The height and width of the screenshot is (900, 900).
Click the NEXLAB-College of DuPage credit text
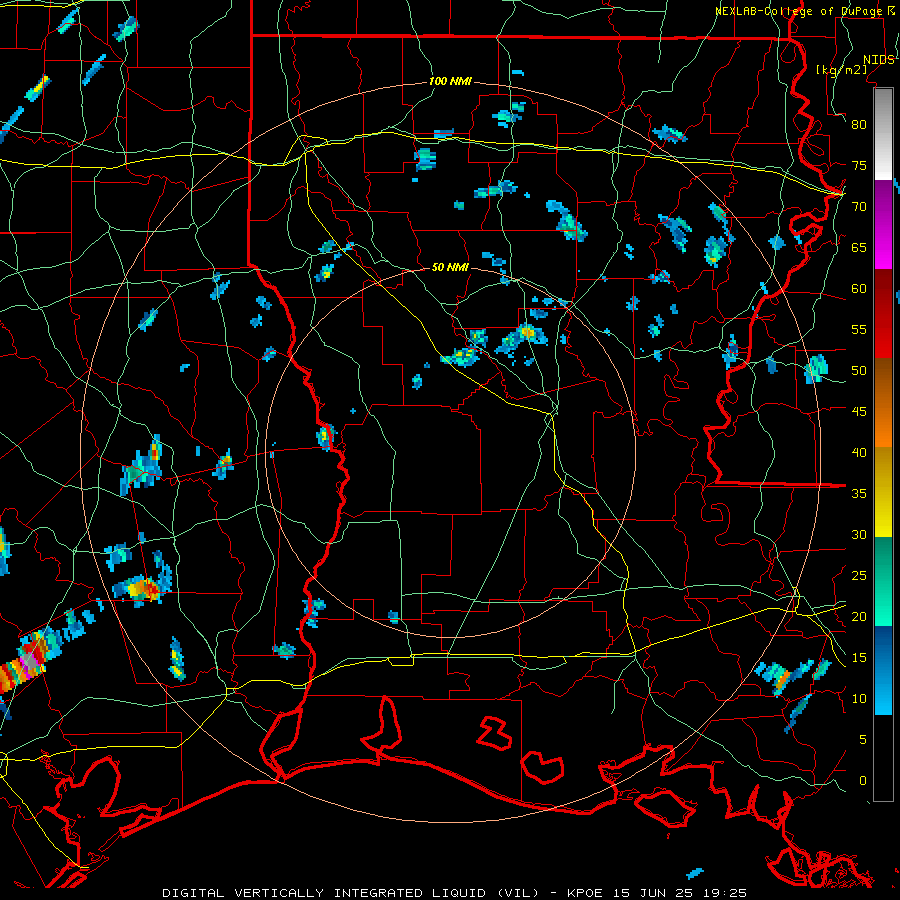pyautogui.click(x=801, y=11)
